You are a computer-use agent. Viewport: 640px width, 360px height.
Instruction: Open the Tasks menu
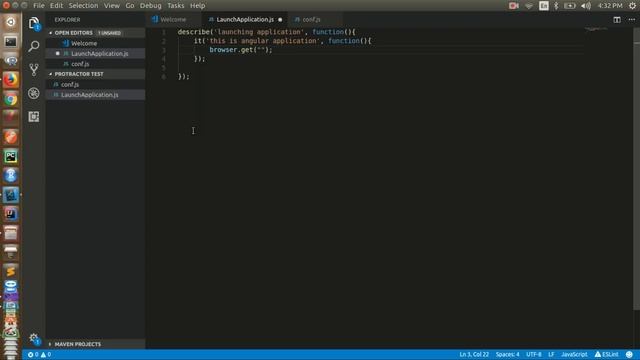(x=176, y=6)
